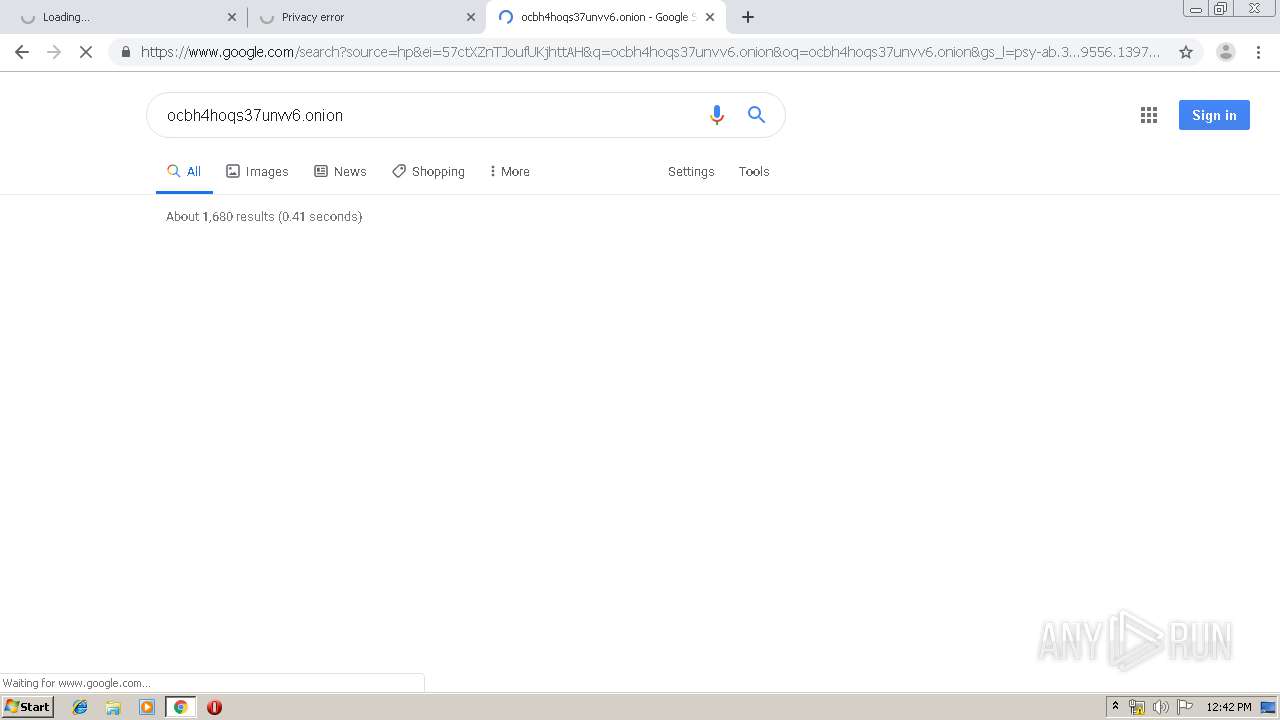Select the Chrome taskbar button
1280x720 pixels.
click(180, 707)
